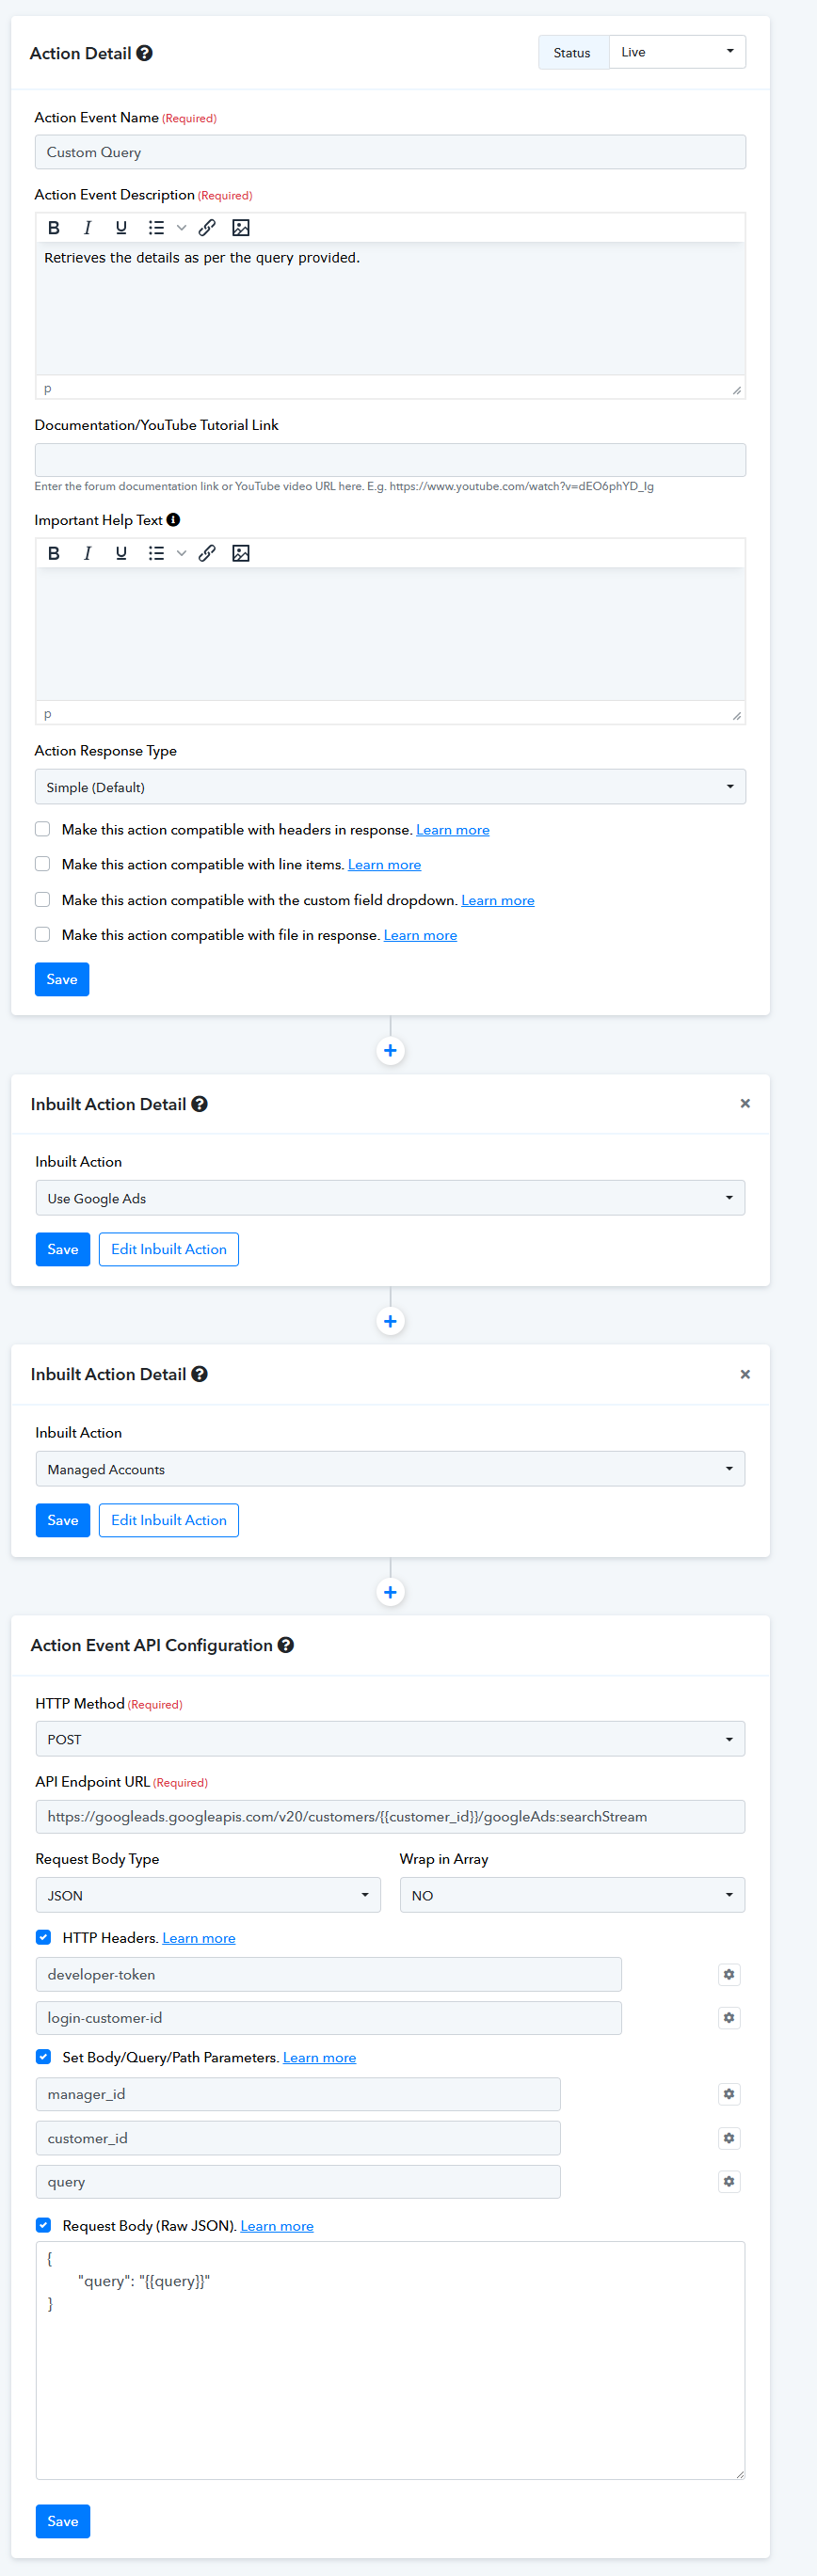Click Bold icon in Action Event Description editor
The image size is (817, 2576).
click(x=54, y=228)
